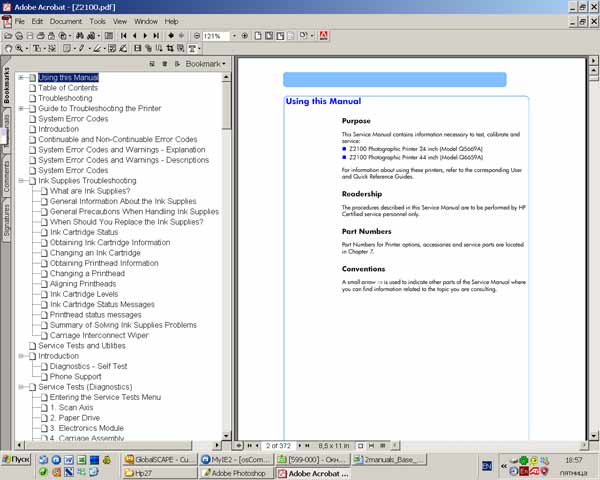Collapse the Introduction bookmark above Diagnostics - Self Test

[x=21, y=356]
